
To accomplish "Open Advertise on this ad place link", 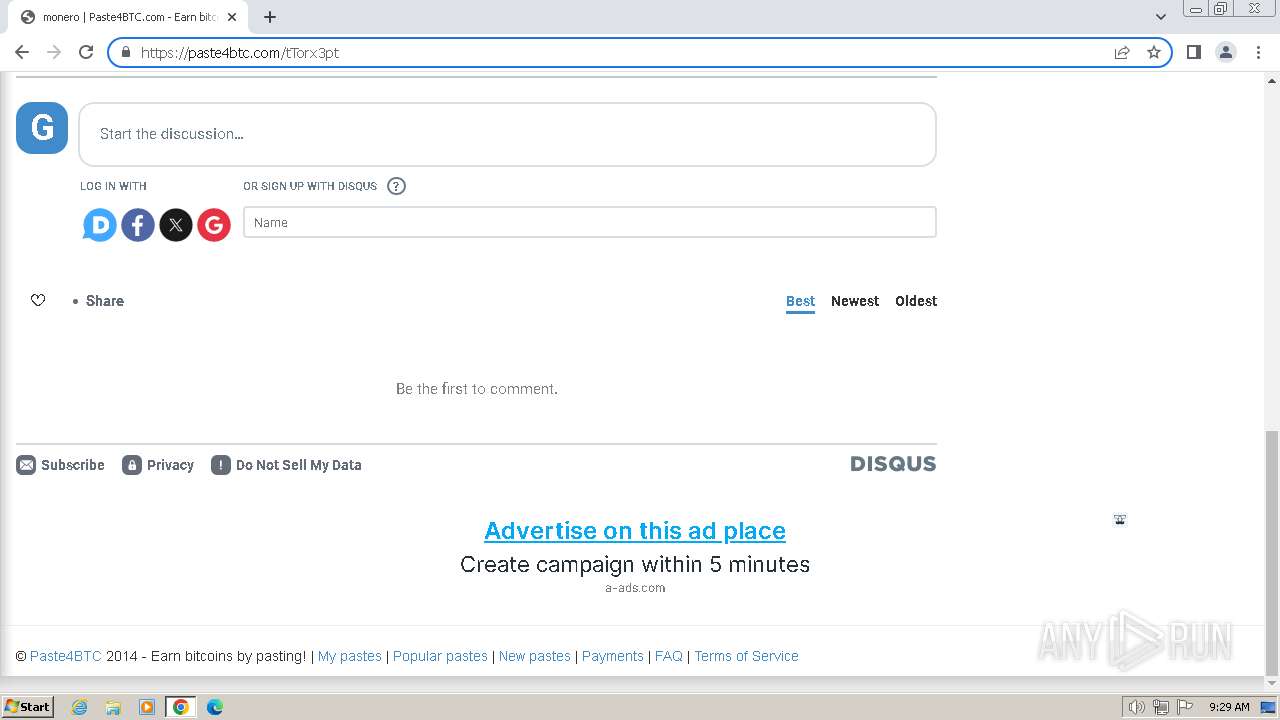I will click(x=635, y=531).
